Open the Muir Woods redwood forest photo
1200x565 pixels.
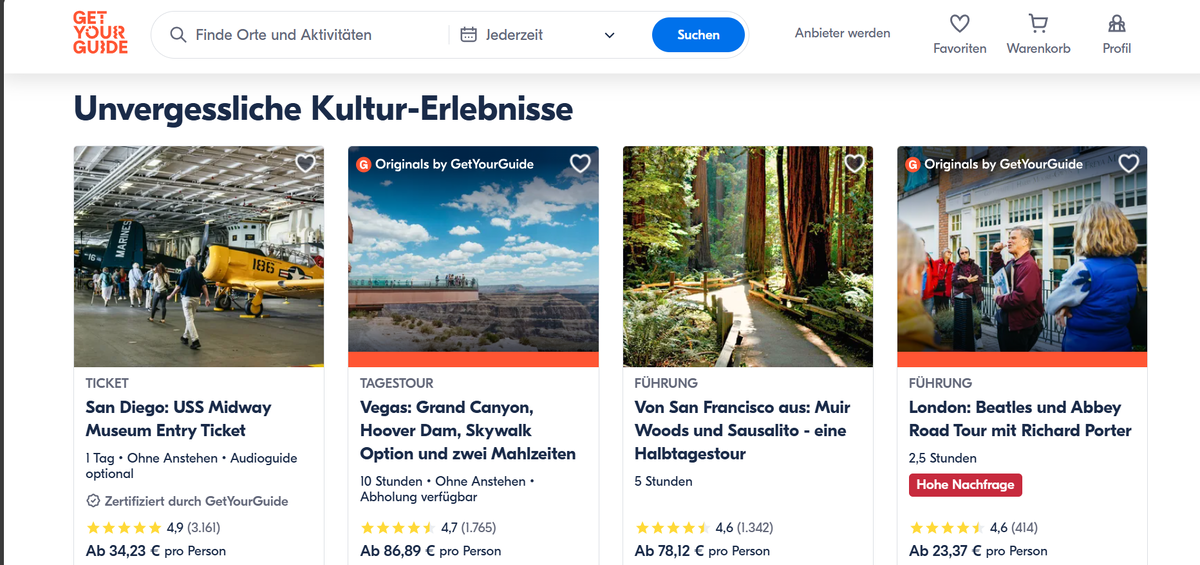pyautogui.click(x=748, y=257)
